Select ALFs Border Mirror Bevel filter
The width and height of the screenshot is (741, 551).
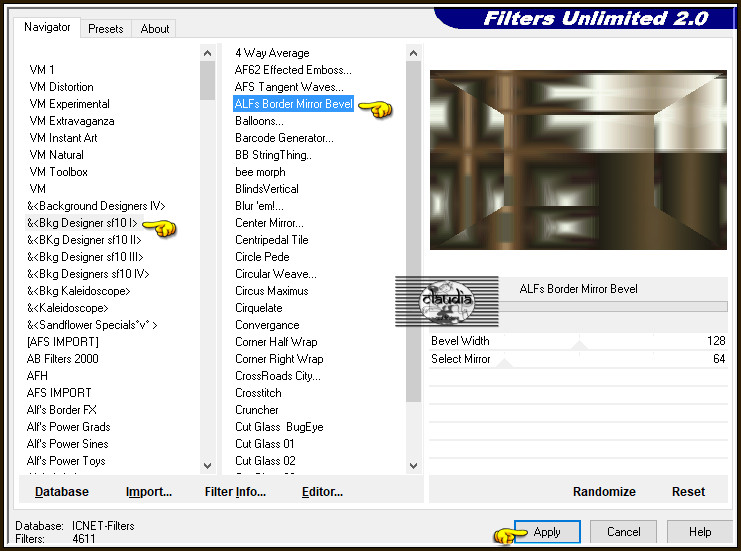pos(293,104)
